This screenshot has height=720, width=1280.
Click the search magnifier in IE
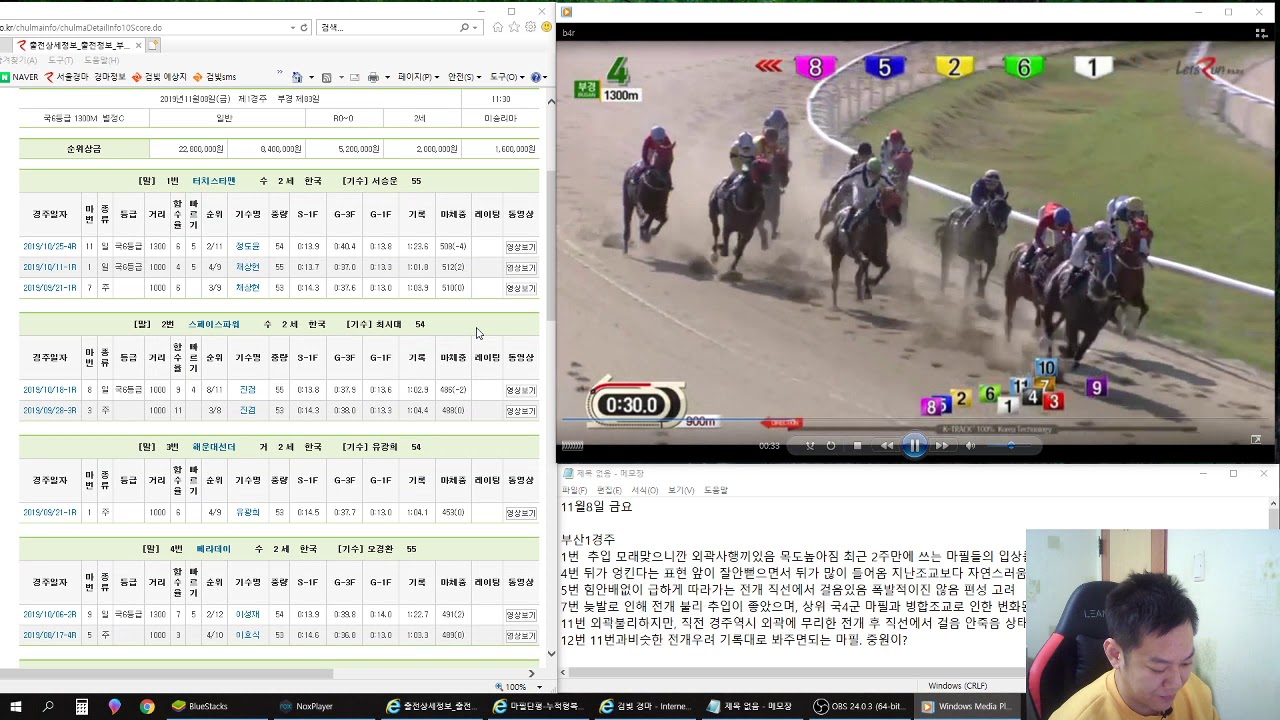coord(465,28)
